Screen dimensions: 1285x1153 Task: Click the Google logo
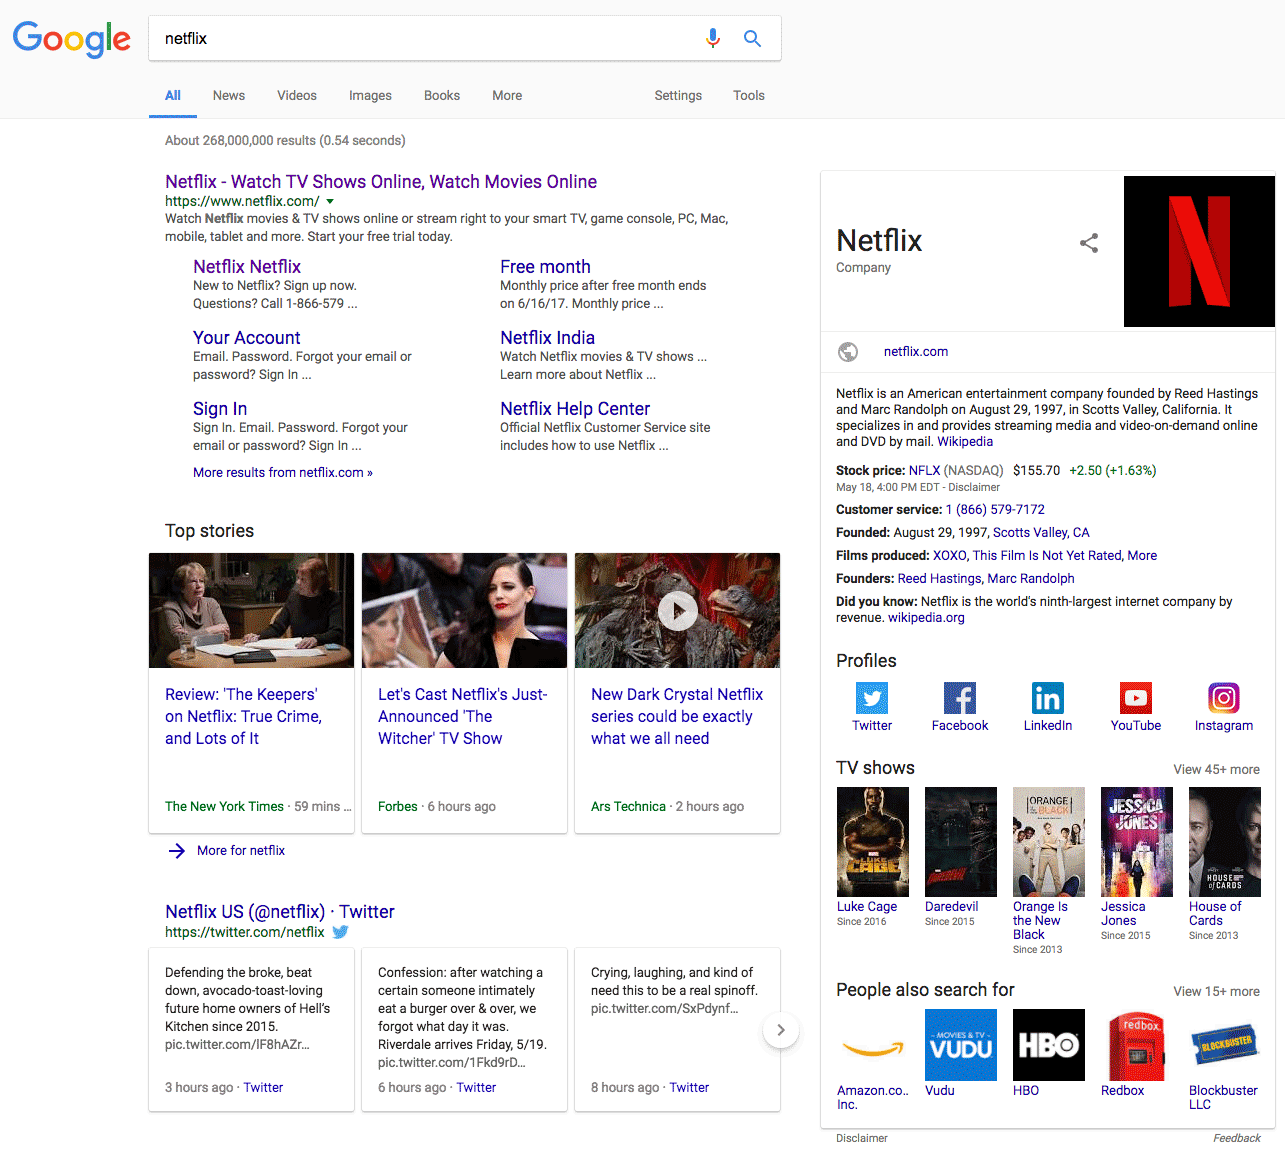(x=71, y=39)
